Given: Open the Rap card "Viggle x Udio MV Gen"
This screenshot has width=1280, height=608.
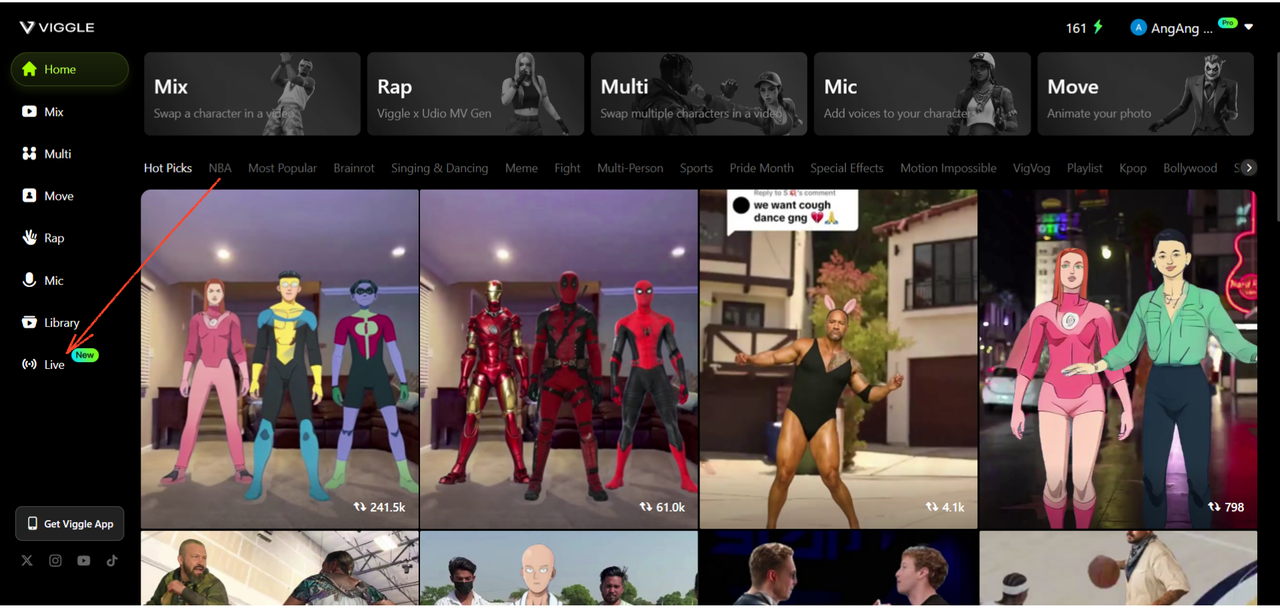Looking at the screenshot, I should click(x=475, y=94).
